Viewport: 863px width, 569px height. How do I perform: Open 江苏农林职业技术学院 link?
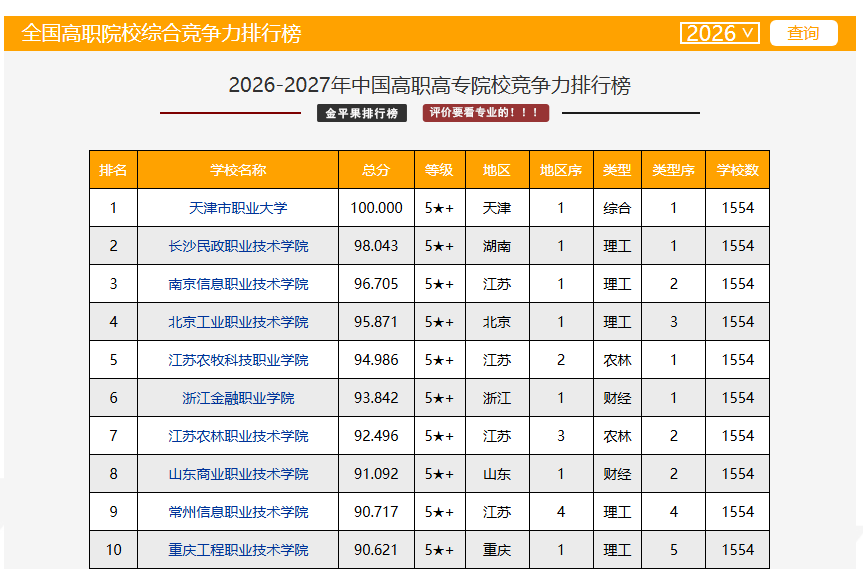pos(238,436)
